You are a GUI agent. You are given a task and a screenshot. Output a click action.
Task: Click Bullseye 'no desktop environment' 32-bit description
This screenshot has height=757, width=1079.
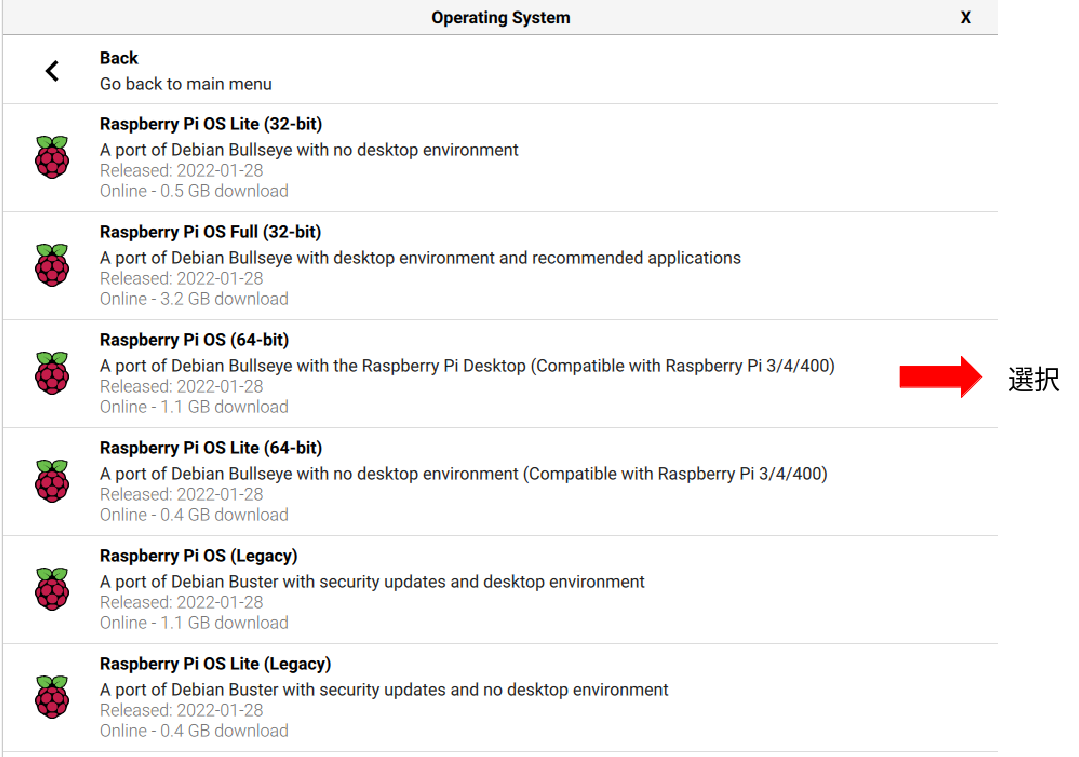click(x=309, y=150)
